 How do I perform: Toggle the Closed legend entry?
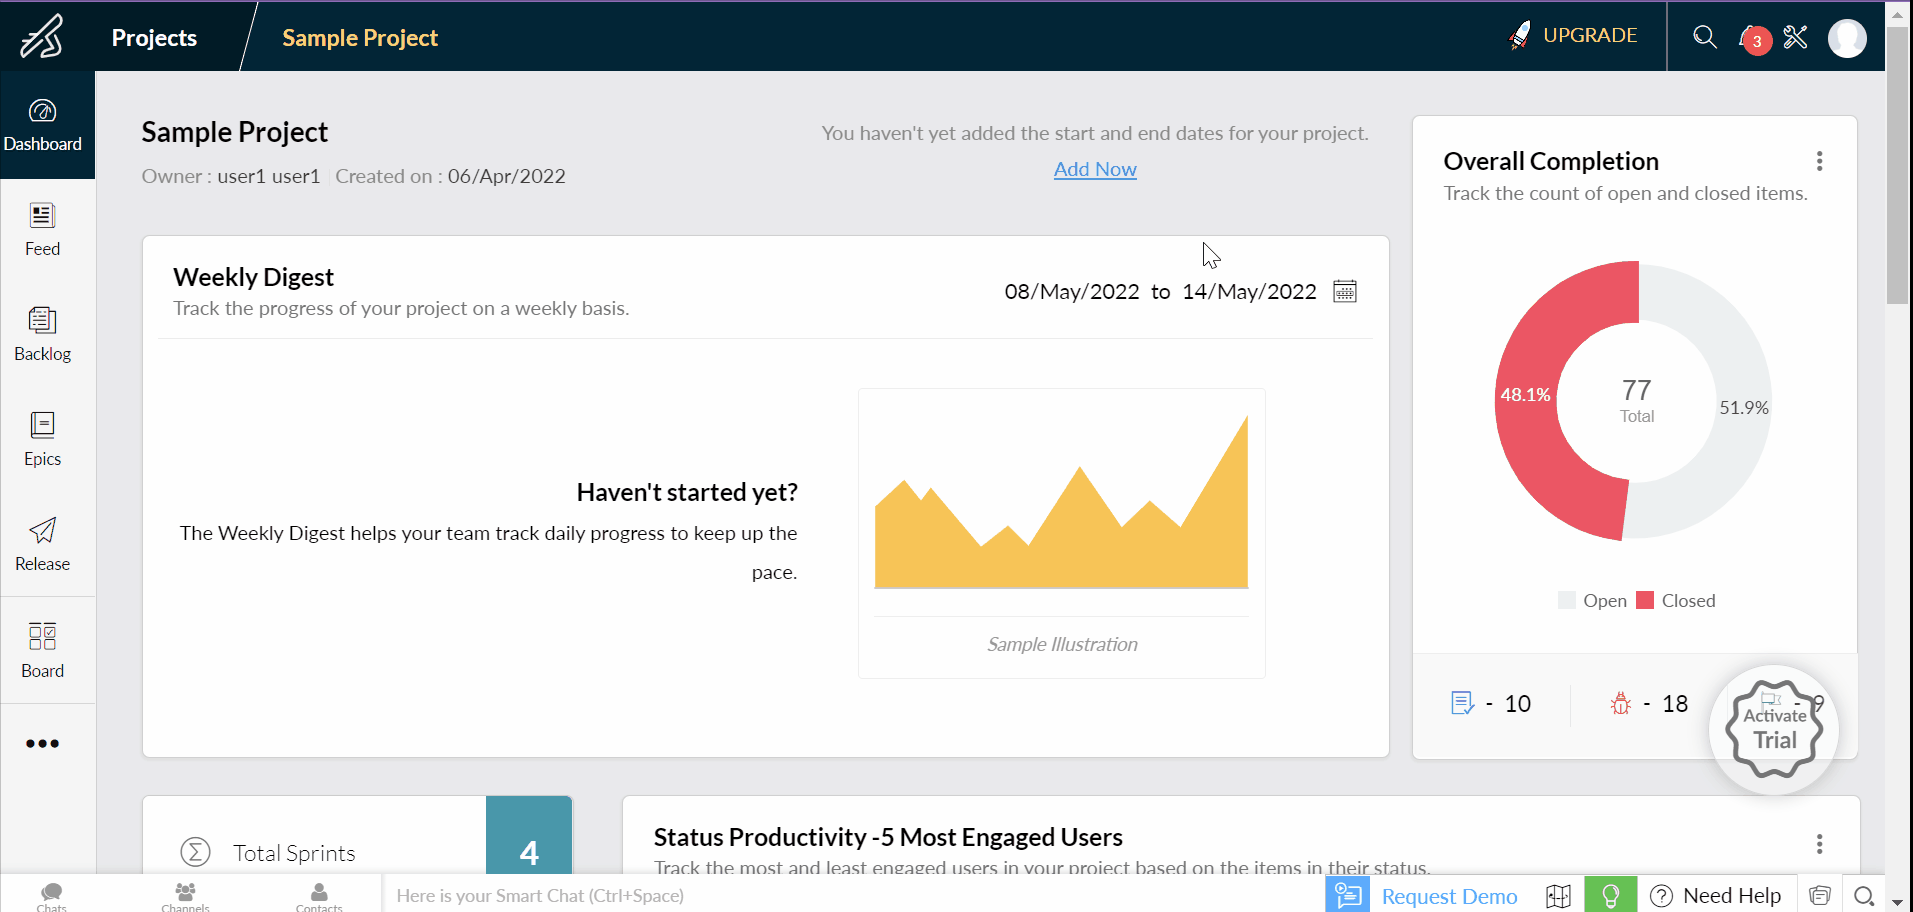[x=1676, y=600]
